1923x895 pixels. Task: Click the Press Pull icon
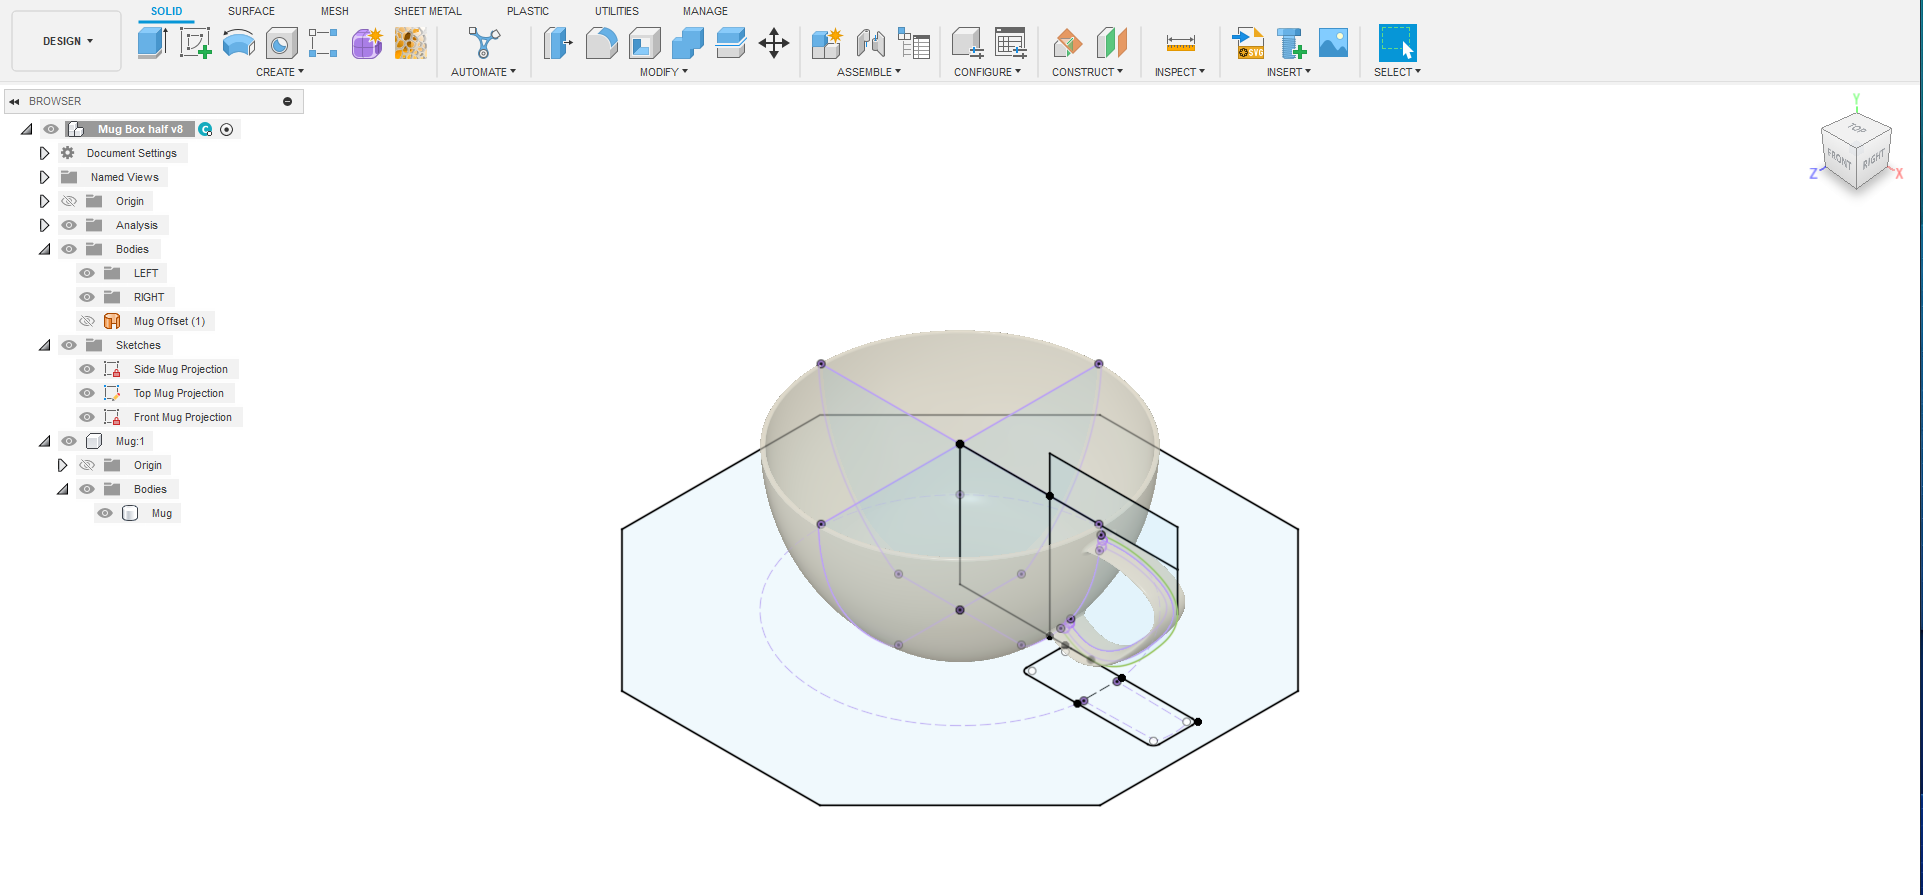pyautogui.click(x=558, y=43)
